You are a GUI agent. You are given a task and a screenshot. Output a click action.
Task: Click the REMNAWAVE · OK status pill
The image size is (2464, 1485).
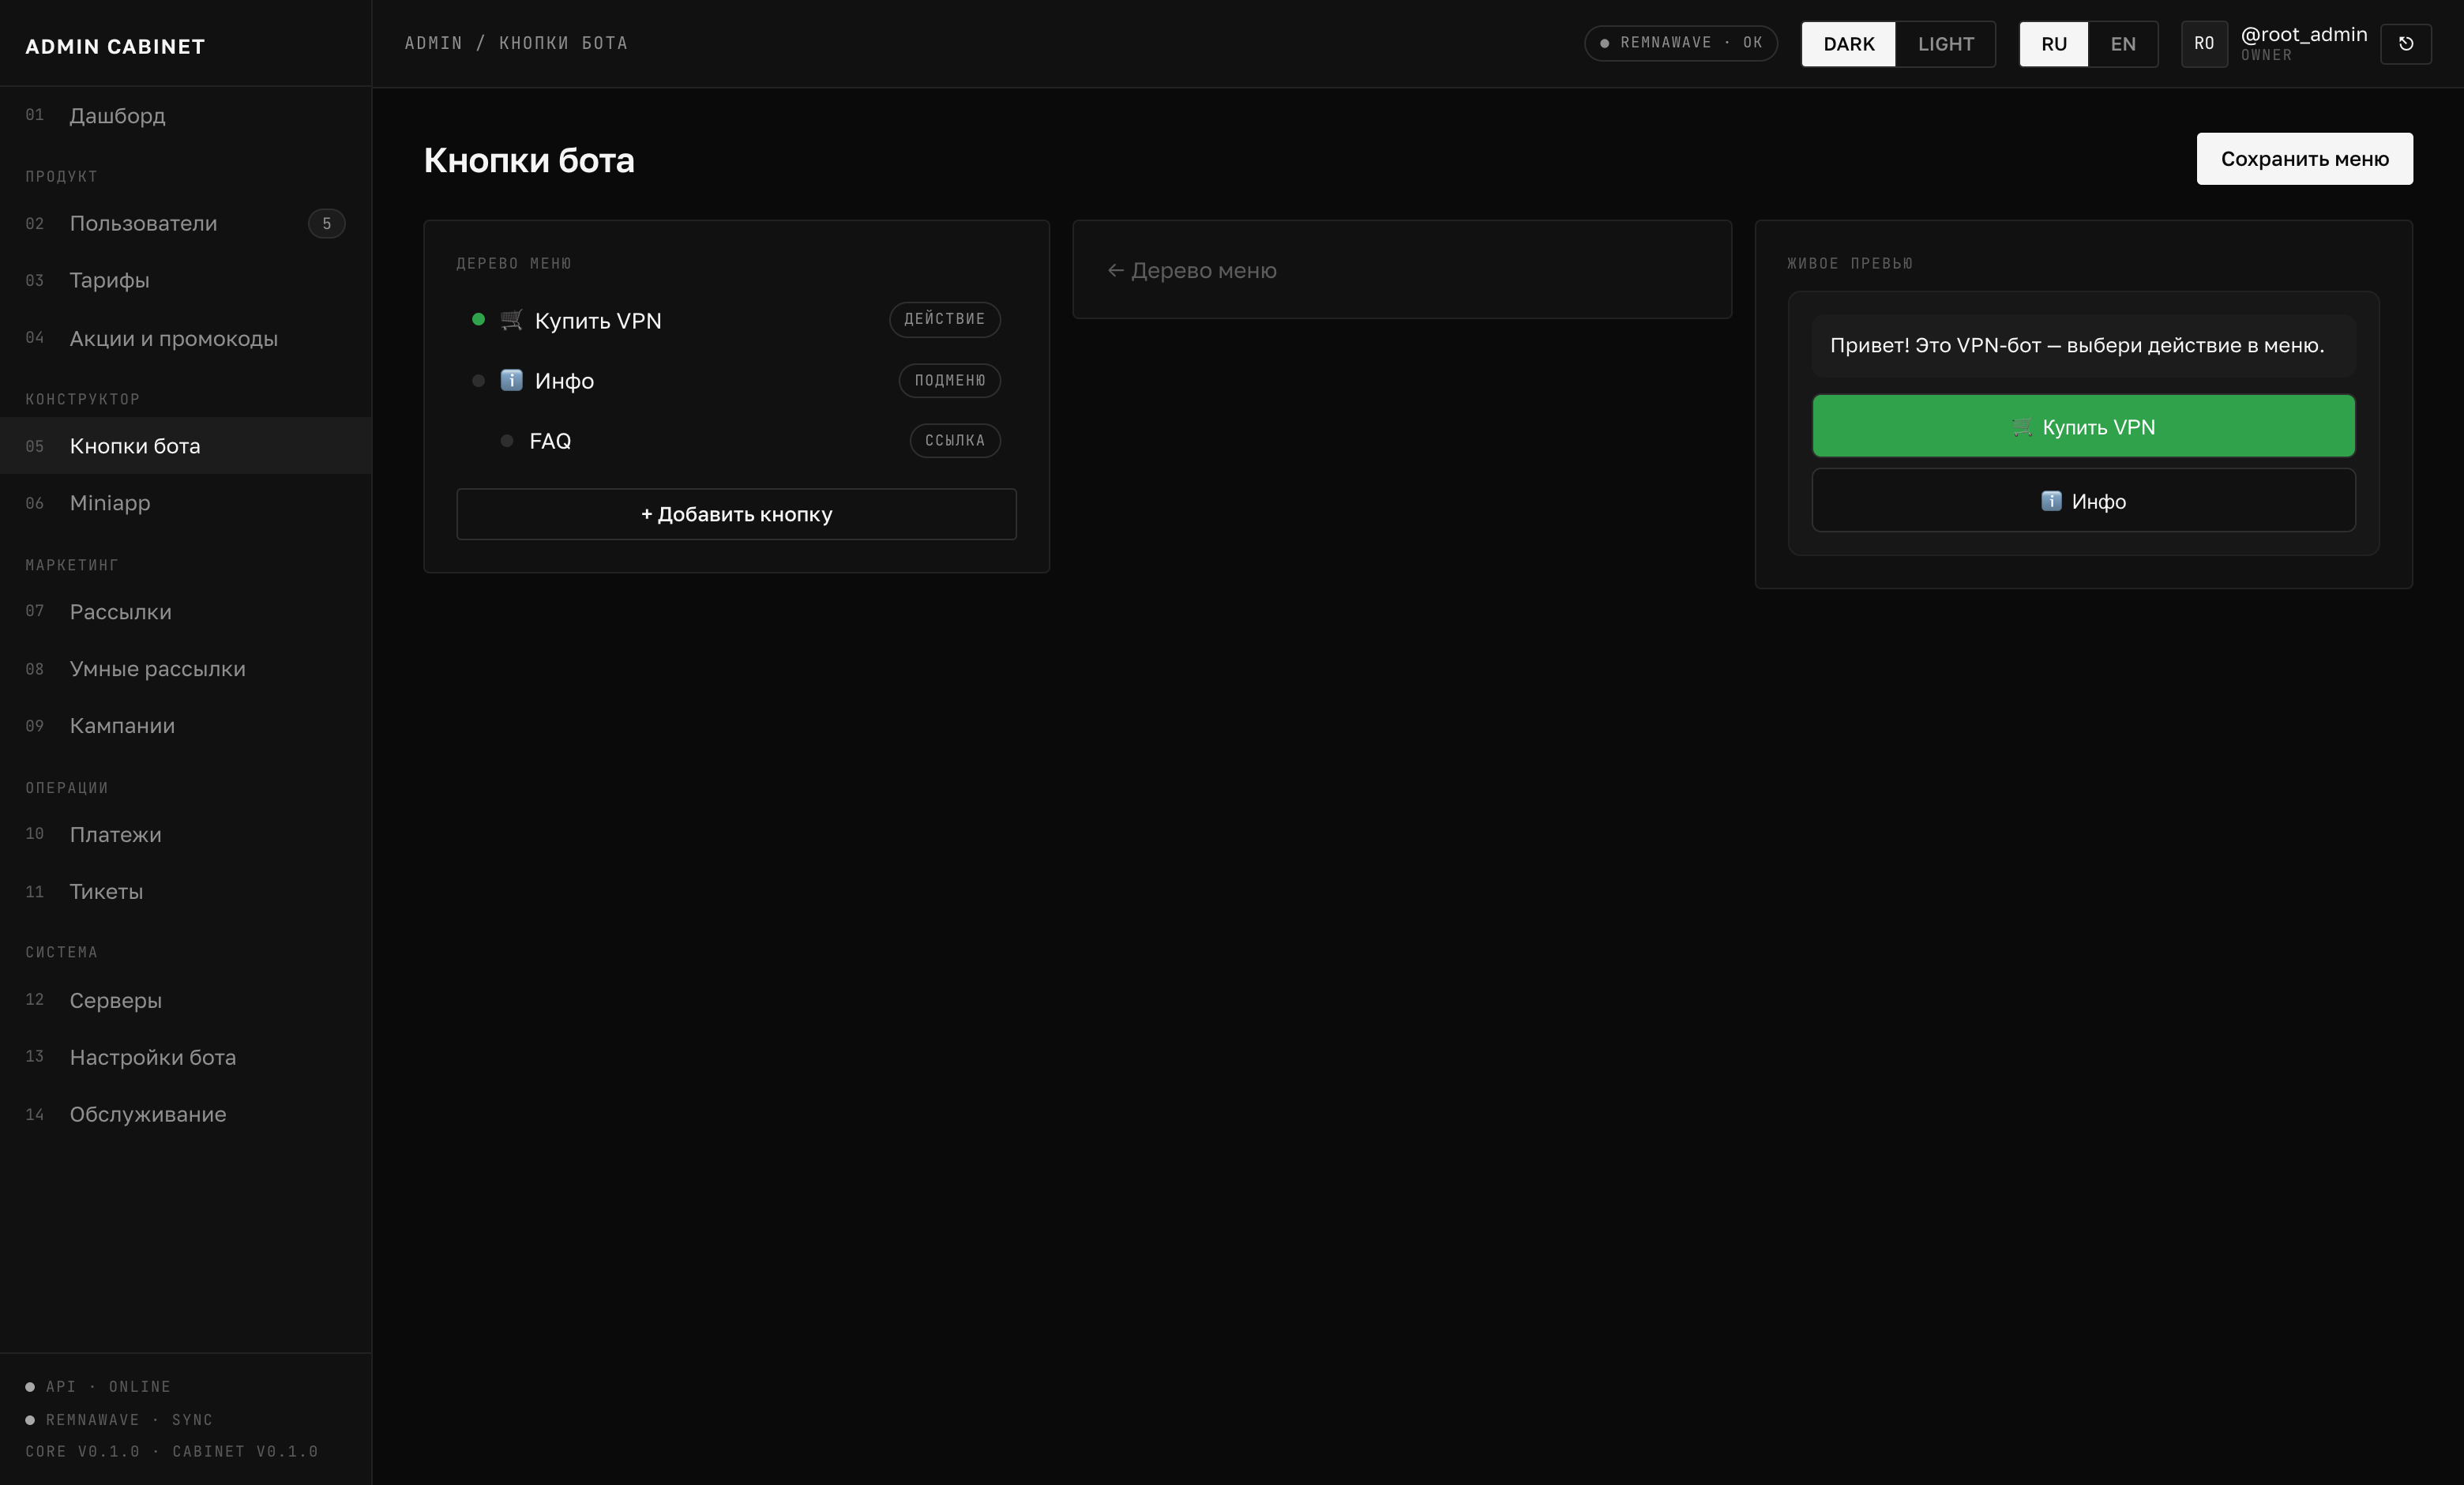(1680, 43)
